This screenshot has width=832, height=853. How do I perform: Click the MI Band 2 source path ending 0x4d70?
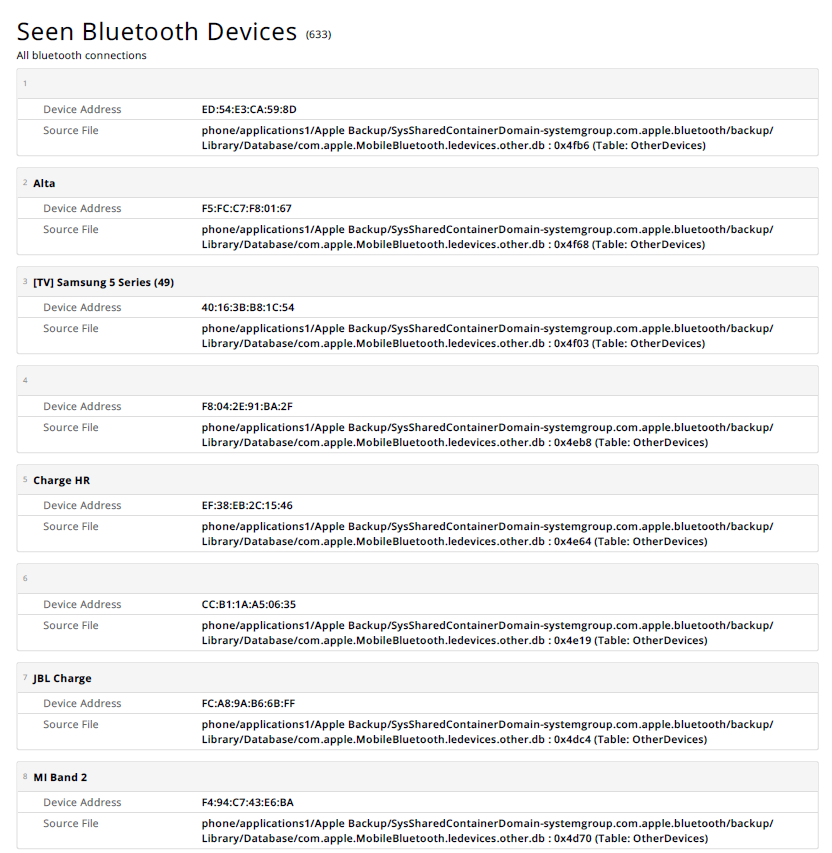point(487,831)
